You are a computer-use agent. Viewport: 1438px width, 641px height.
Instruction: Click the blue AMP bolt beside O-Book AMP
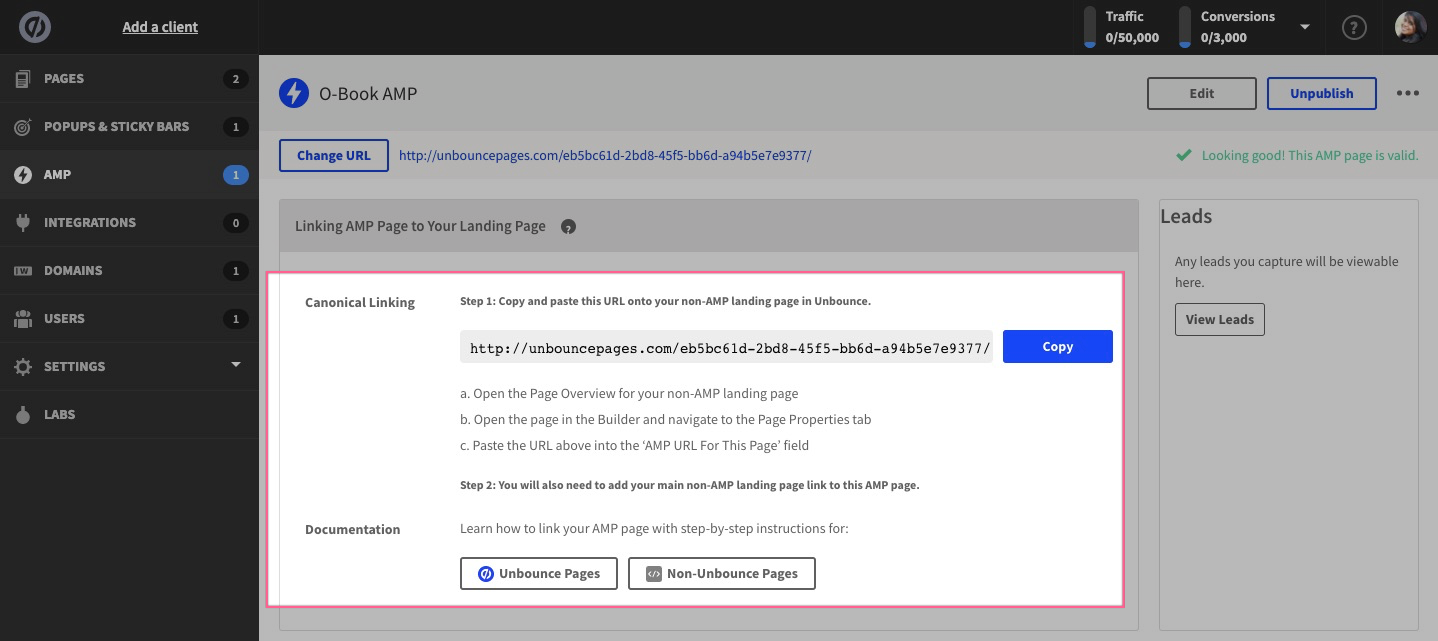click(293, 94)
